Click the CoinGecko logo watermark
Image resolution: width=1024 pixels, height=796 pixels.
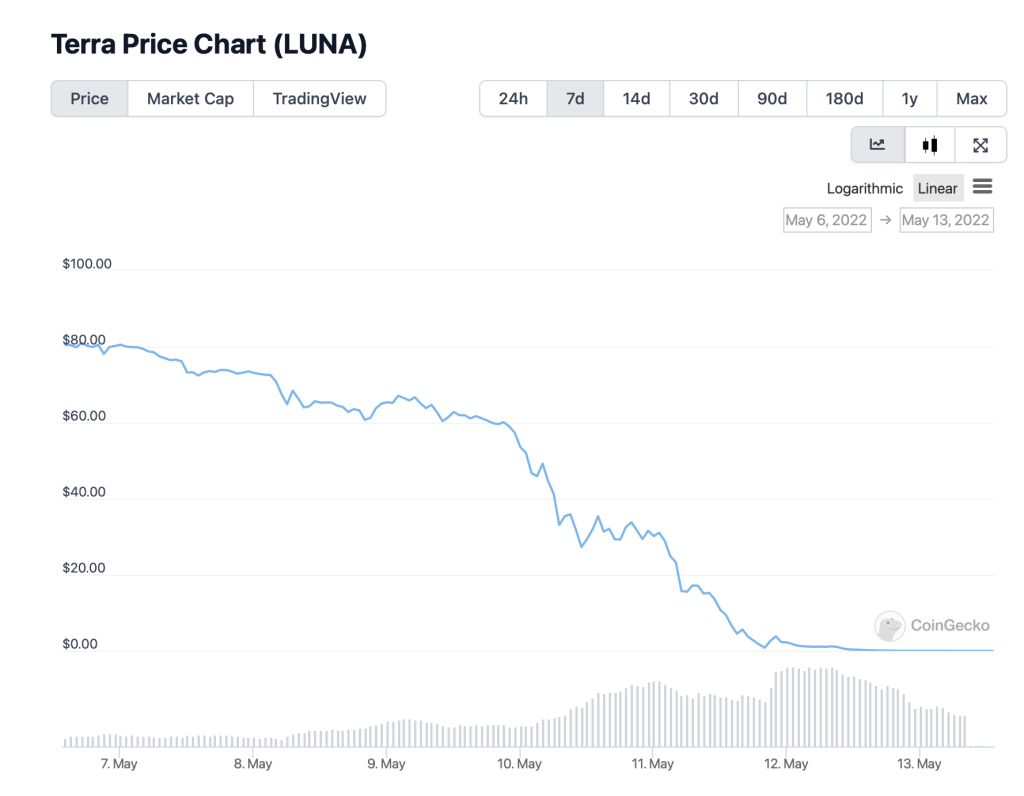click(932, 626)
